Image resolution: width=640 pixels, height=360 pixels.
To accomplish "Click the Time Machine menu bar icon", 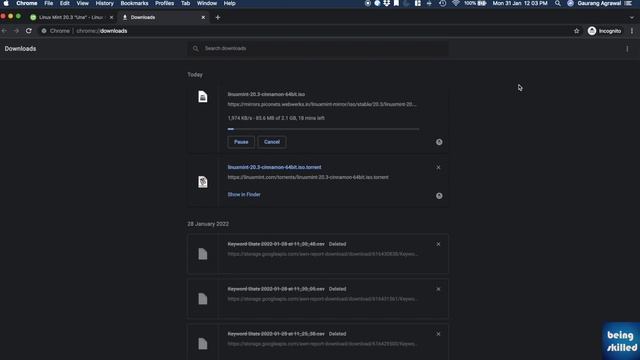I will tap(442, 3).
